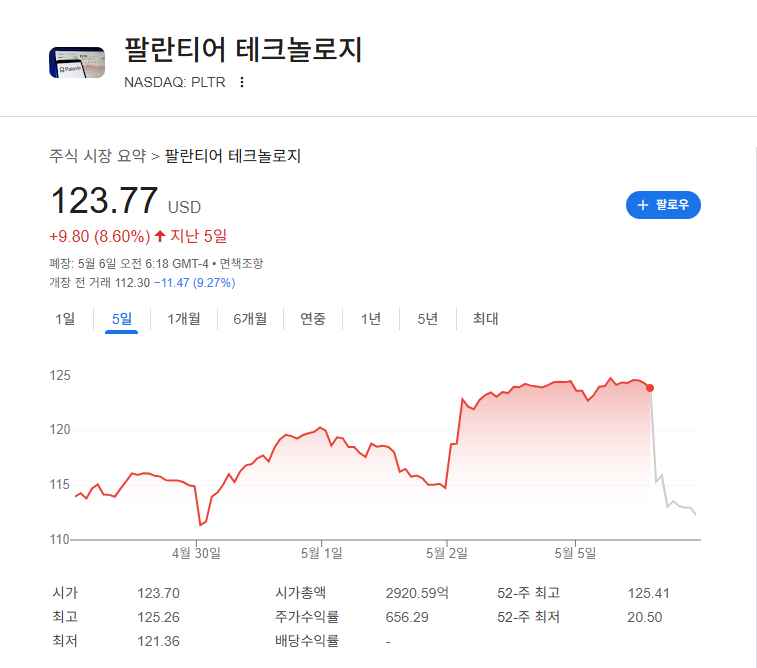Click the 5월 5일 date axis label
The image size is (757, 668).
575,553
